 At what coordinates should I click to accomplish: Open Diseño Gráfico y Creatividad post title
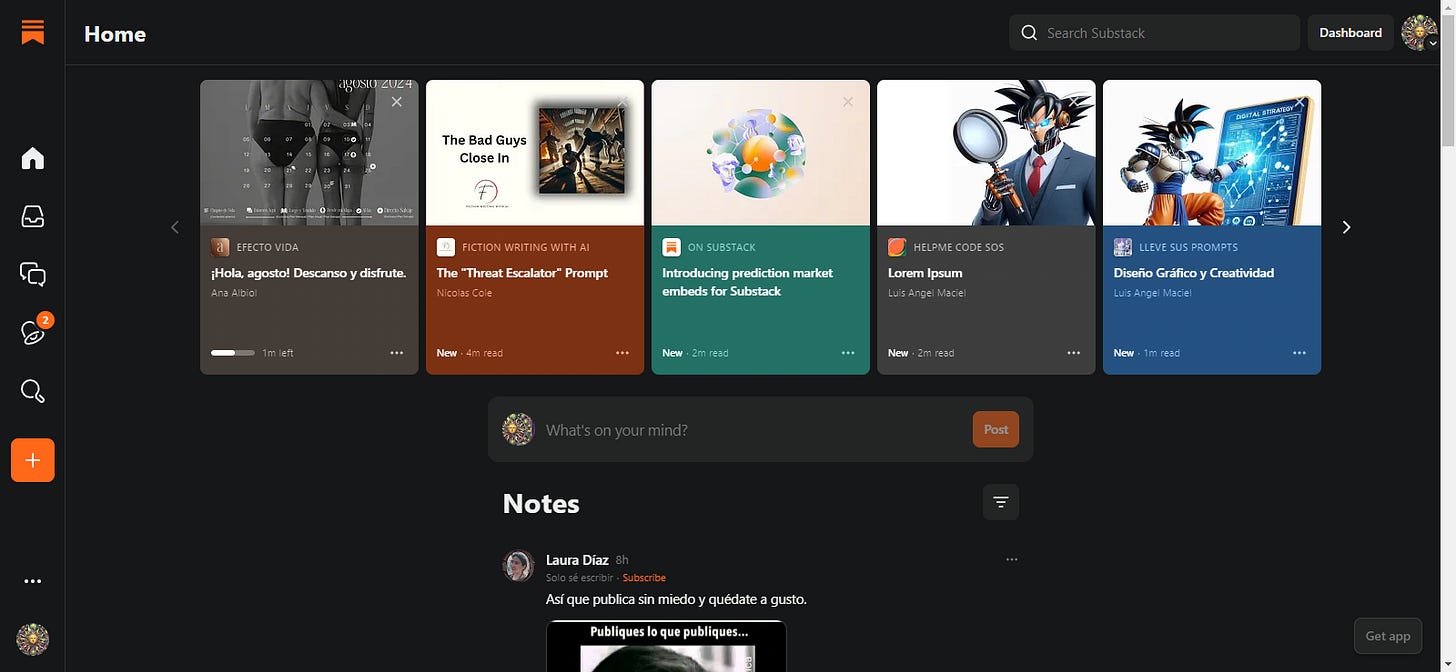(x=1194, y=273)
